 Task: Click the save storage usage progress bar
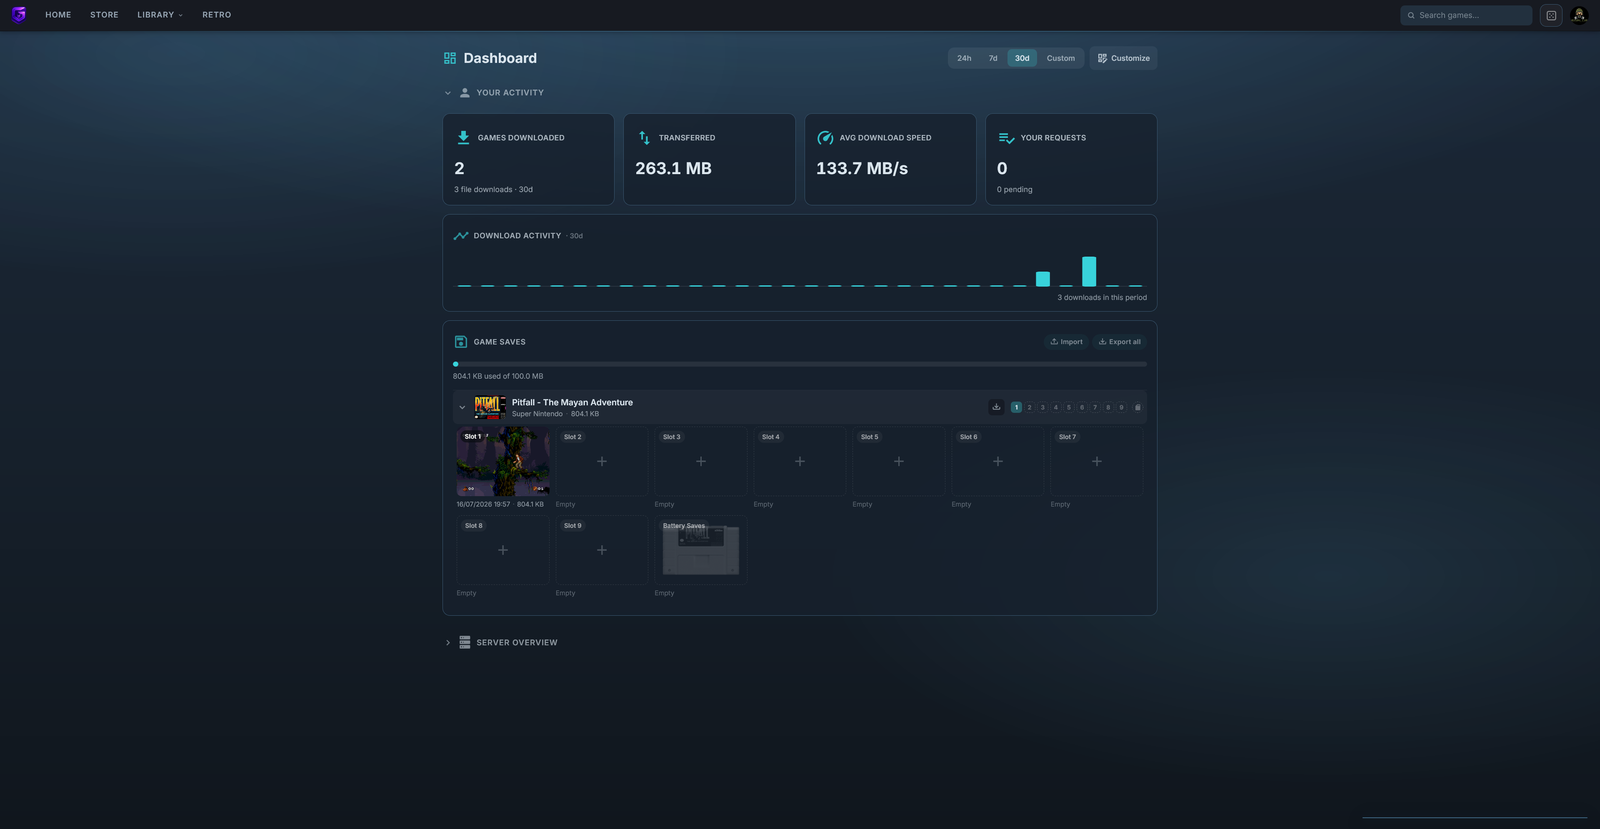(x=800, y=364)
